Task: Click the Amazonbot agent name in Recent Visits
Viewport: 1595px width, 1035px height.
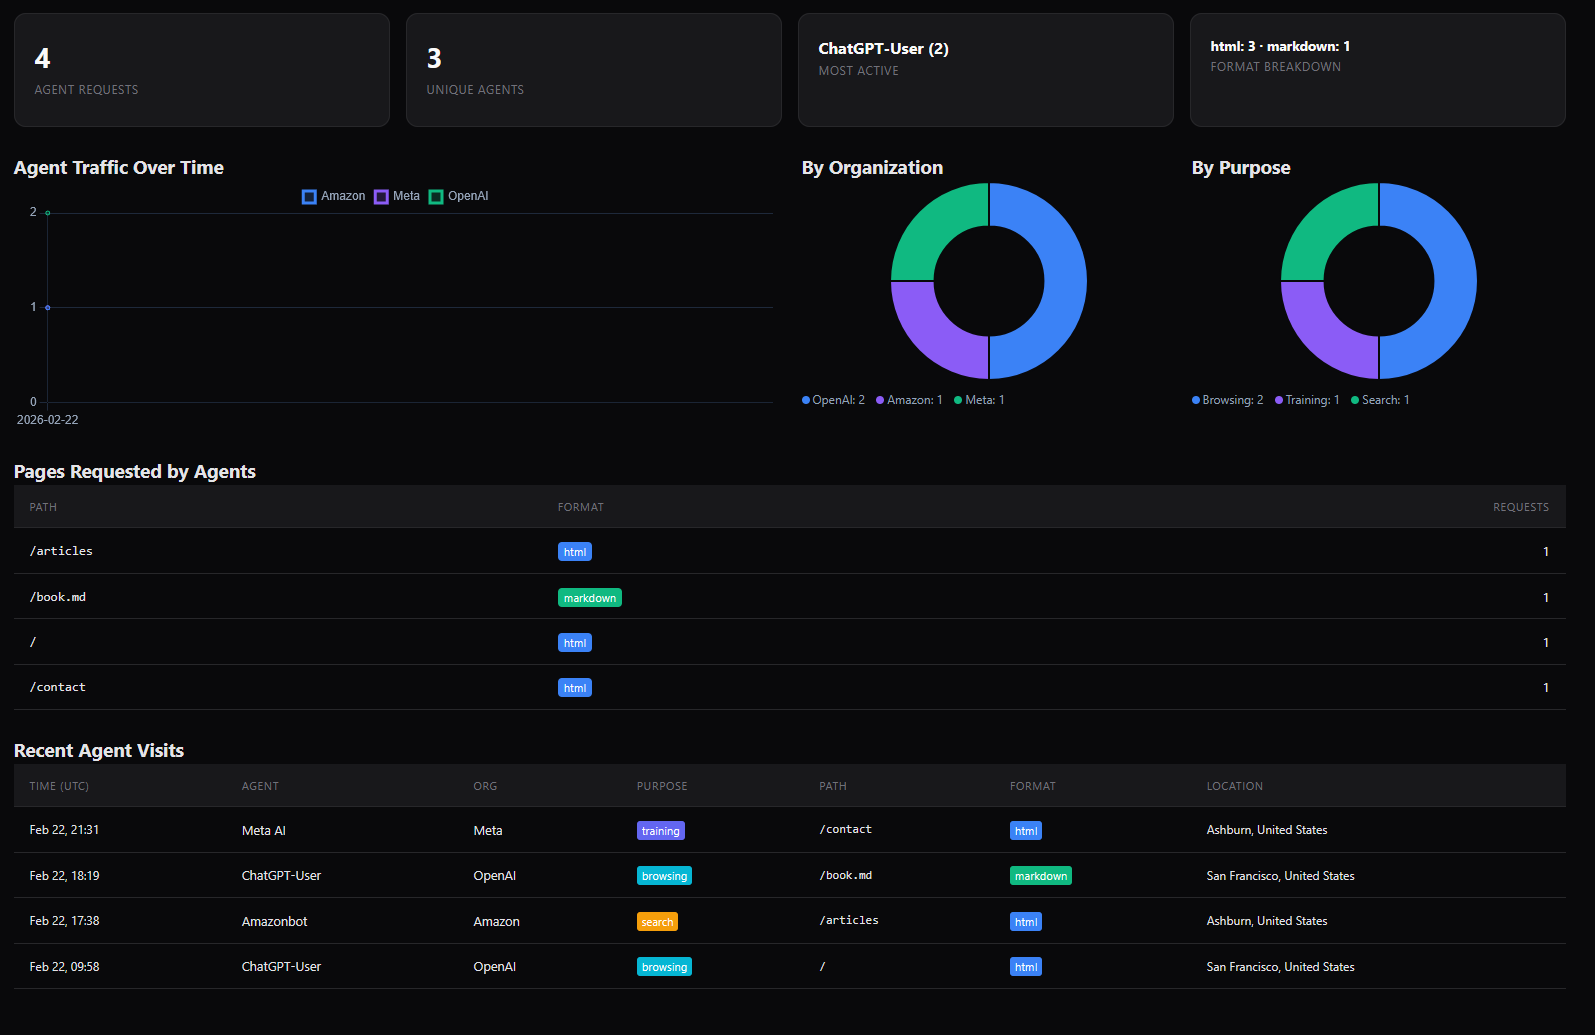Action: coord(274,922)
